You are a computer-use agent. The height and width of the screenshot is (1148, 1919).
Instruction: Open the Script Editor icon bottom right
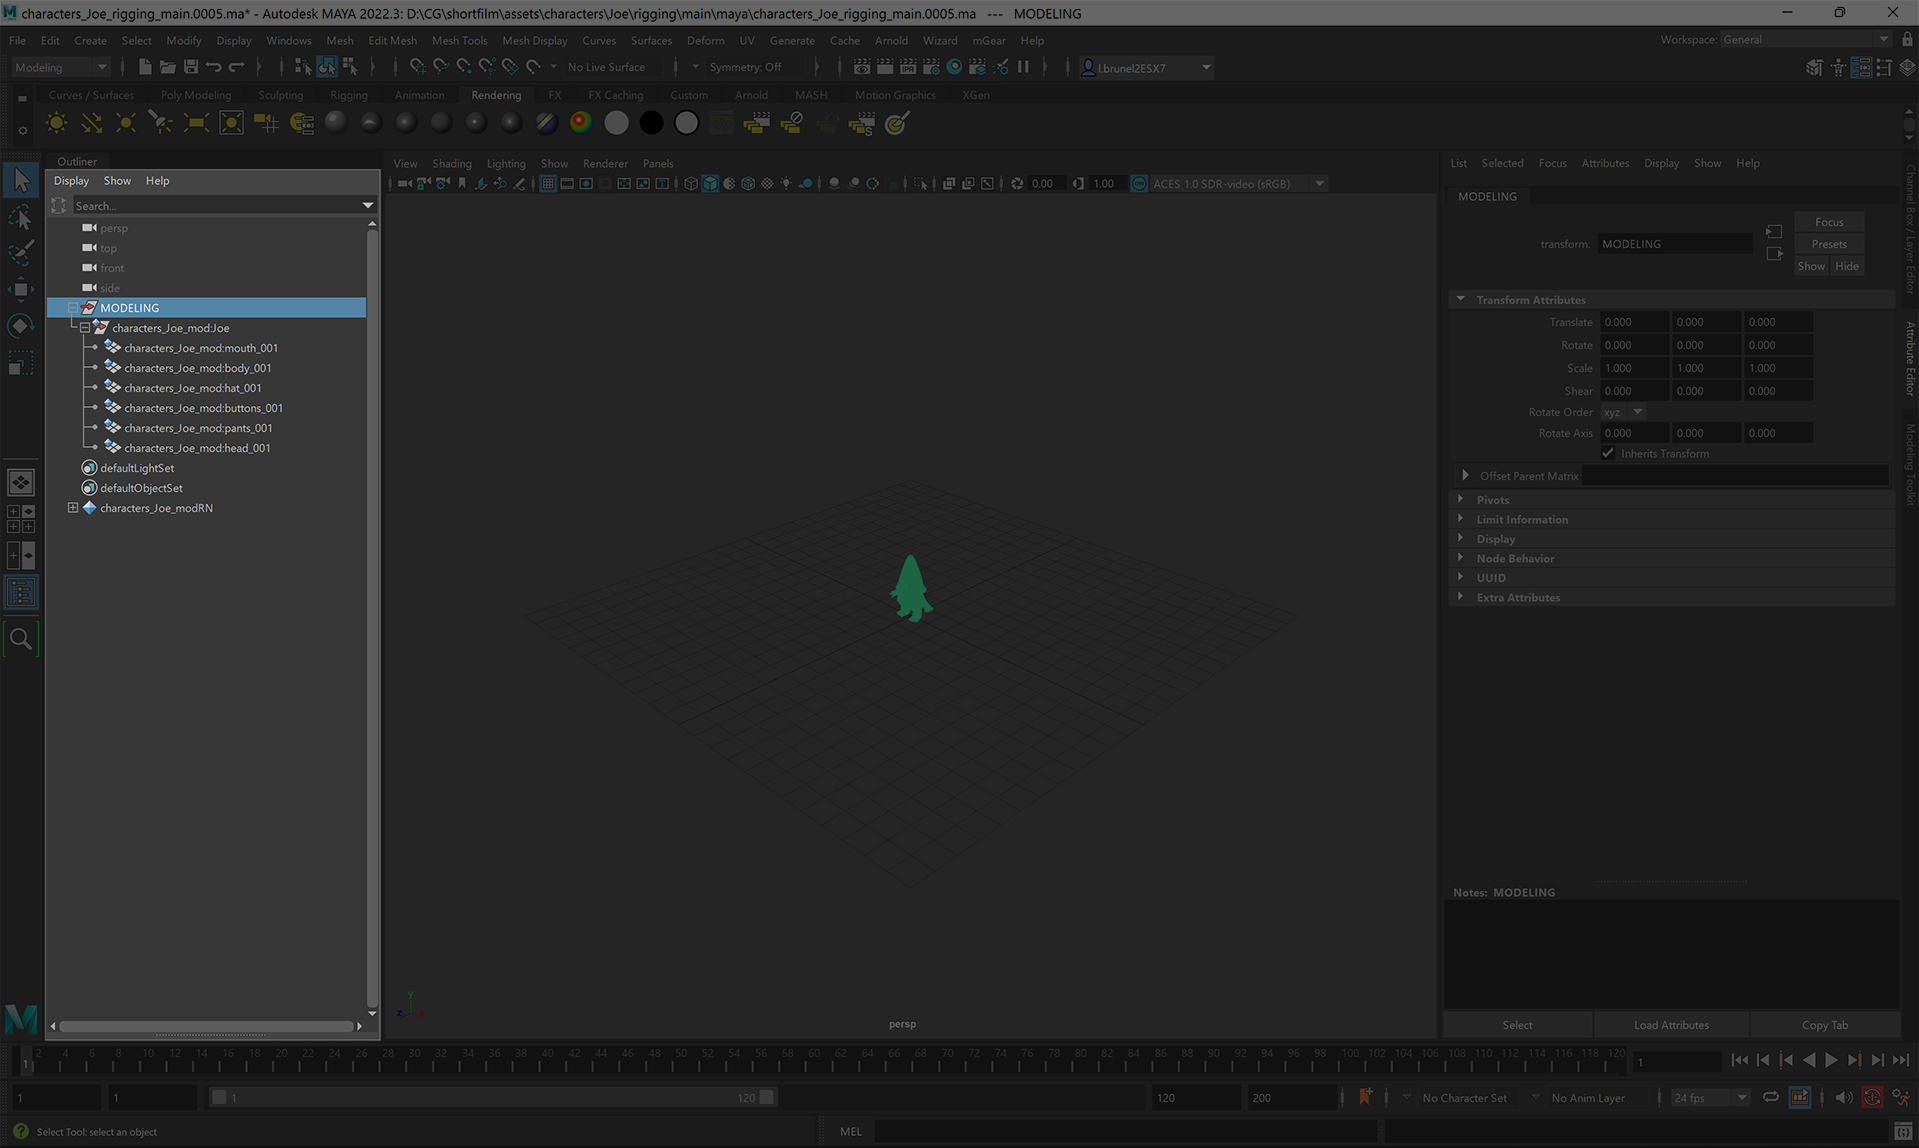point(1903,1132)
